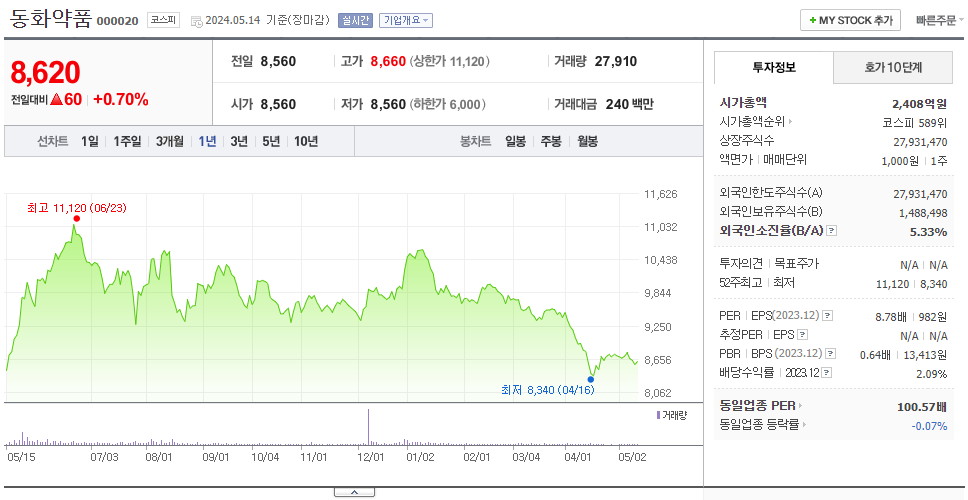Click the 거래대금 value 240 백만

(x=629, y=104)
